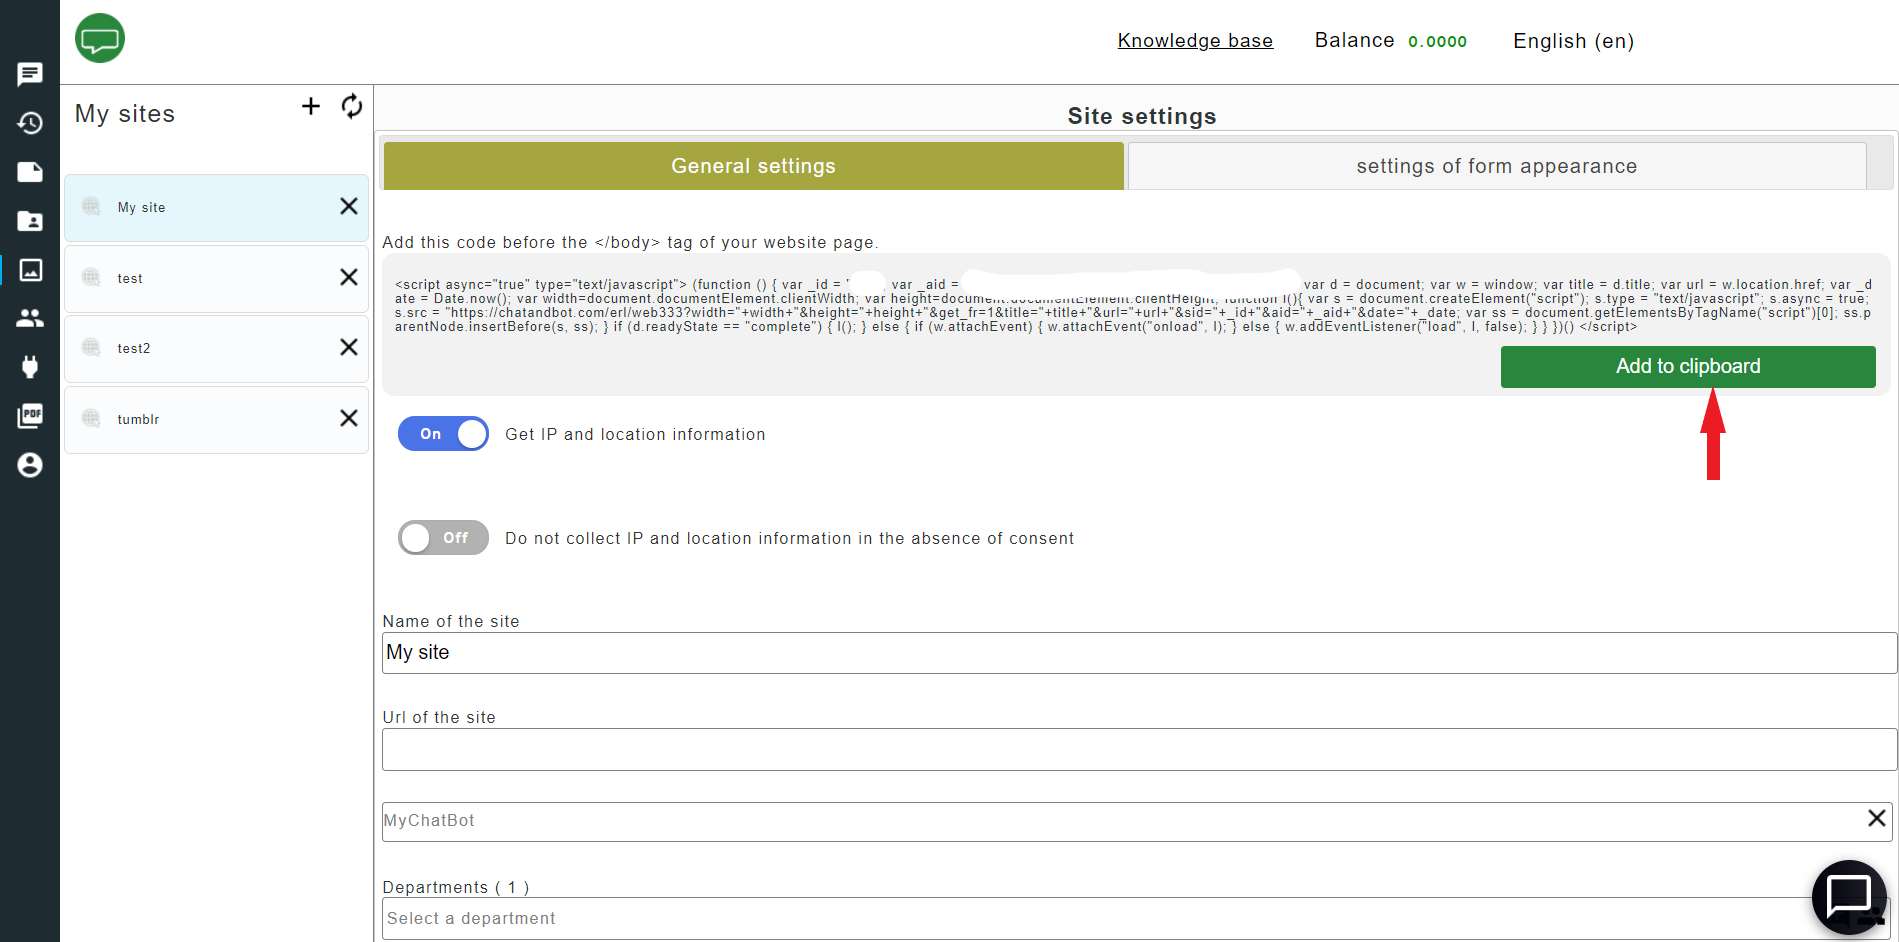Open the Select a department dropdown
1899x942 pixels.
tap(1100, 918)
